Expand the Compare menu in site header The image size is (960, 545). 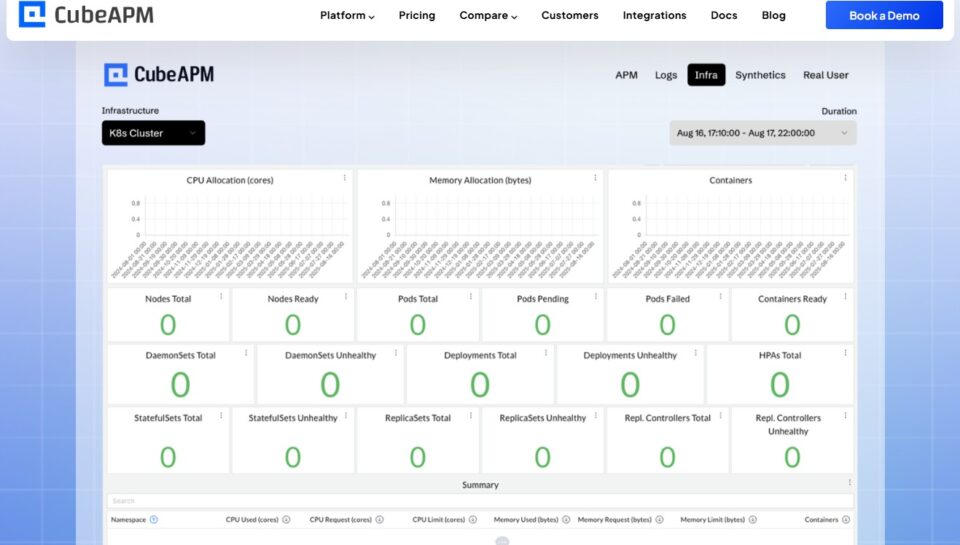(488, 15)
